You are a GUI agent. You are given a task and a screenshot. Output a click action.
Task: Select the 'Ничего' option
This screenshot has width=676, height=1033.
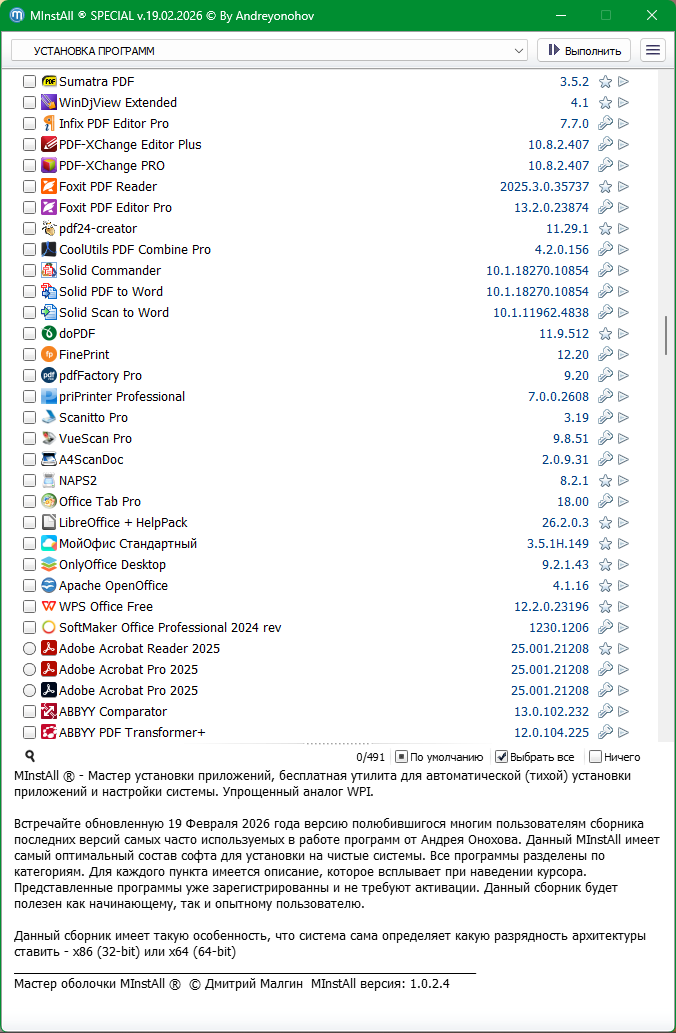pyautogui.click(x=596, y=757)
